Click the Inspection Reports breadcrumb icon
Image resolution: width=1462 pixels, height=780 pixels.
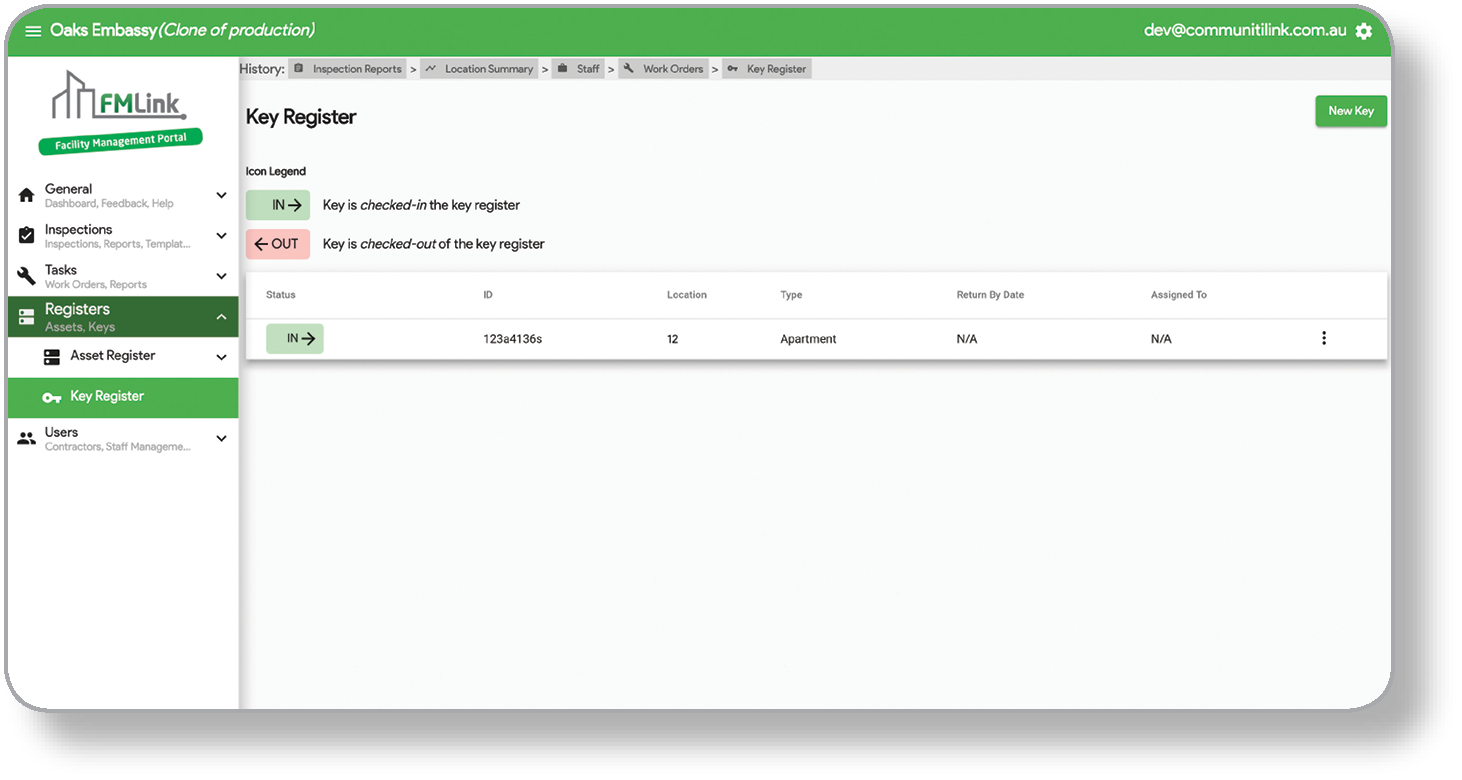coord(298,68)
